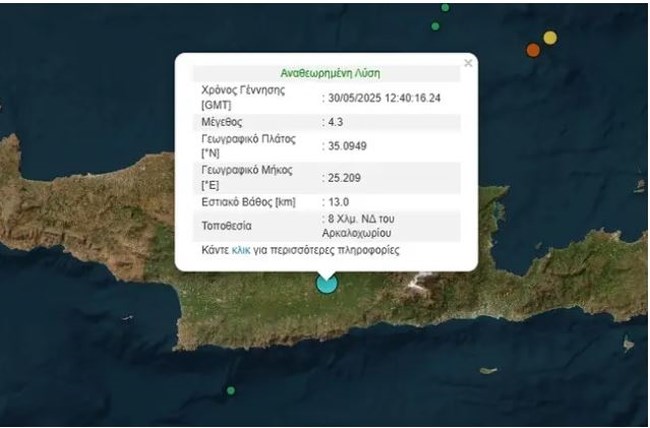Follow the blue 'κλικ' link for more information
Viewport: 650px width, 428px height.
pos(241,250)
